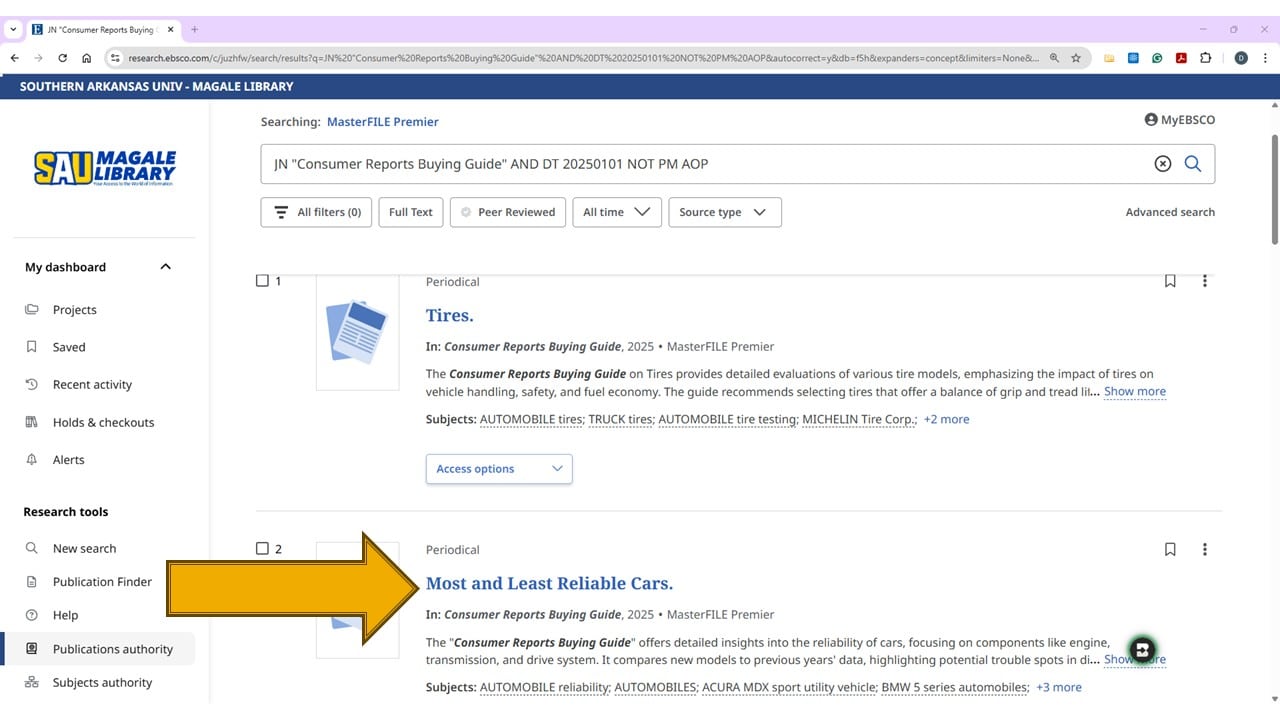Click the zoom magnifier icon in address bar
The height and width of the screenshot is (720, 1280).
pos(1054,58)
